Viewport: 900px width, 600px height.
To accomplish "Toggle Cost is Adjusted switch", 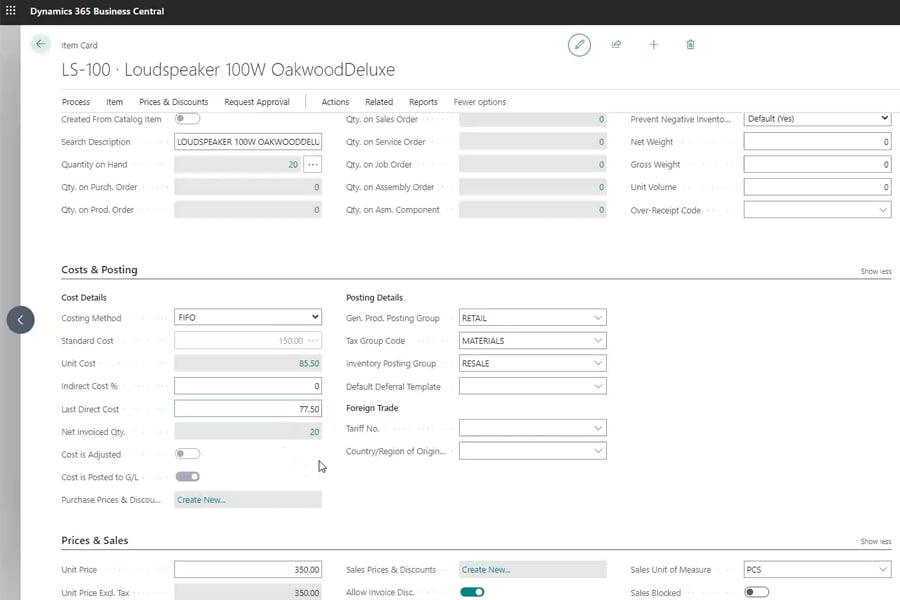I will (187, 454).
